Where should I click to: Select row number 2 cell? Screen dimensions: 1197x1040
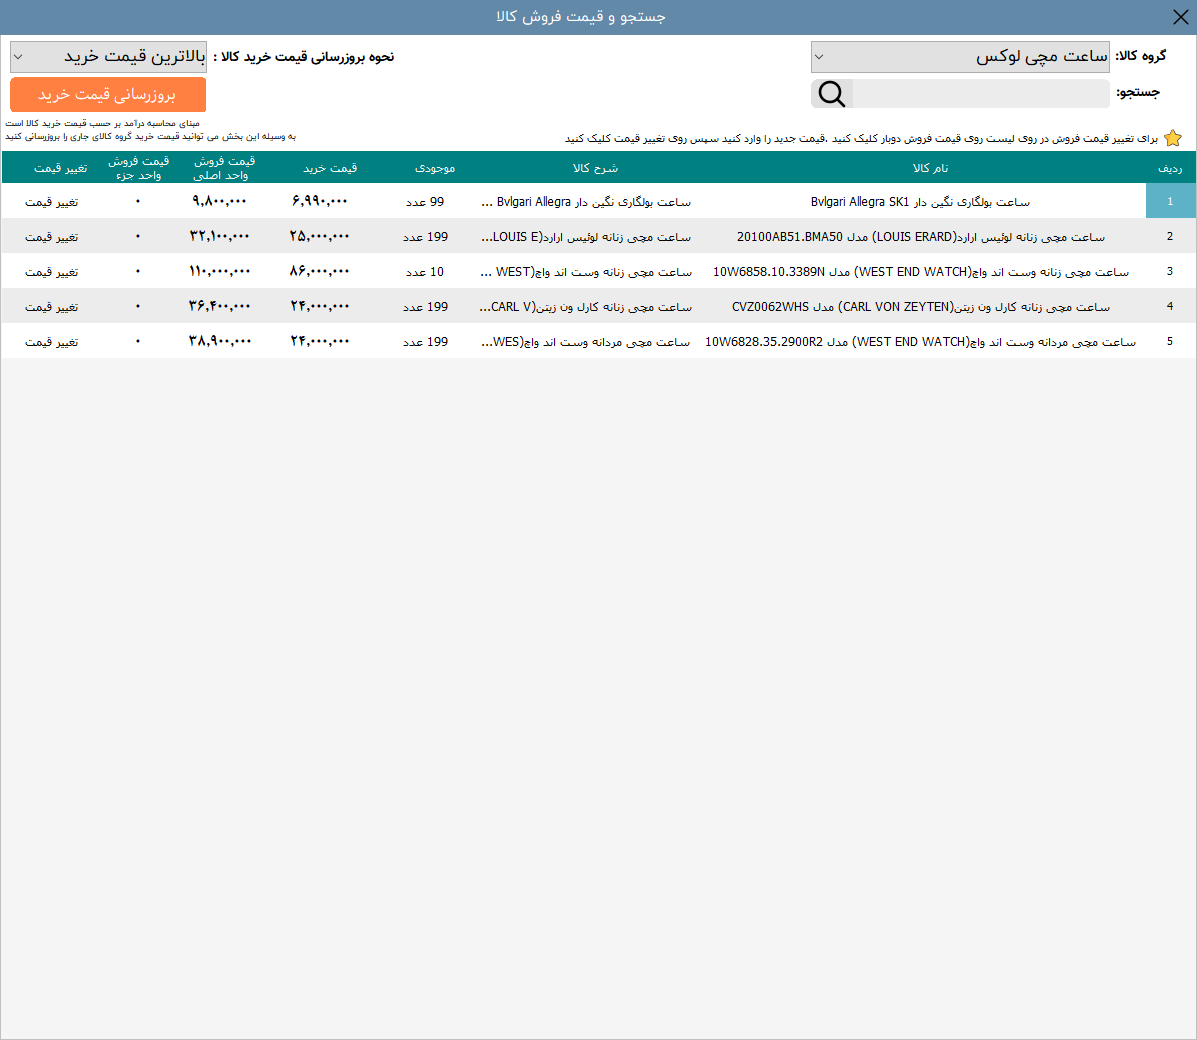[x=1170, y=237]
